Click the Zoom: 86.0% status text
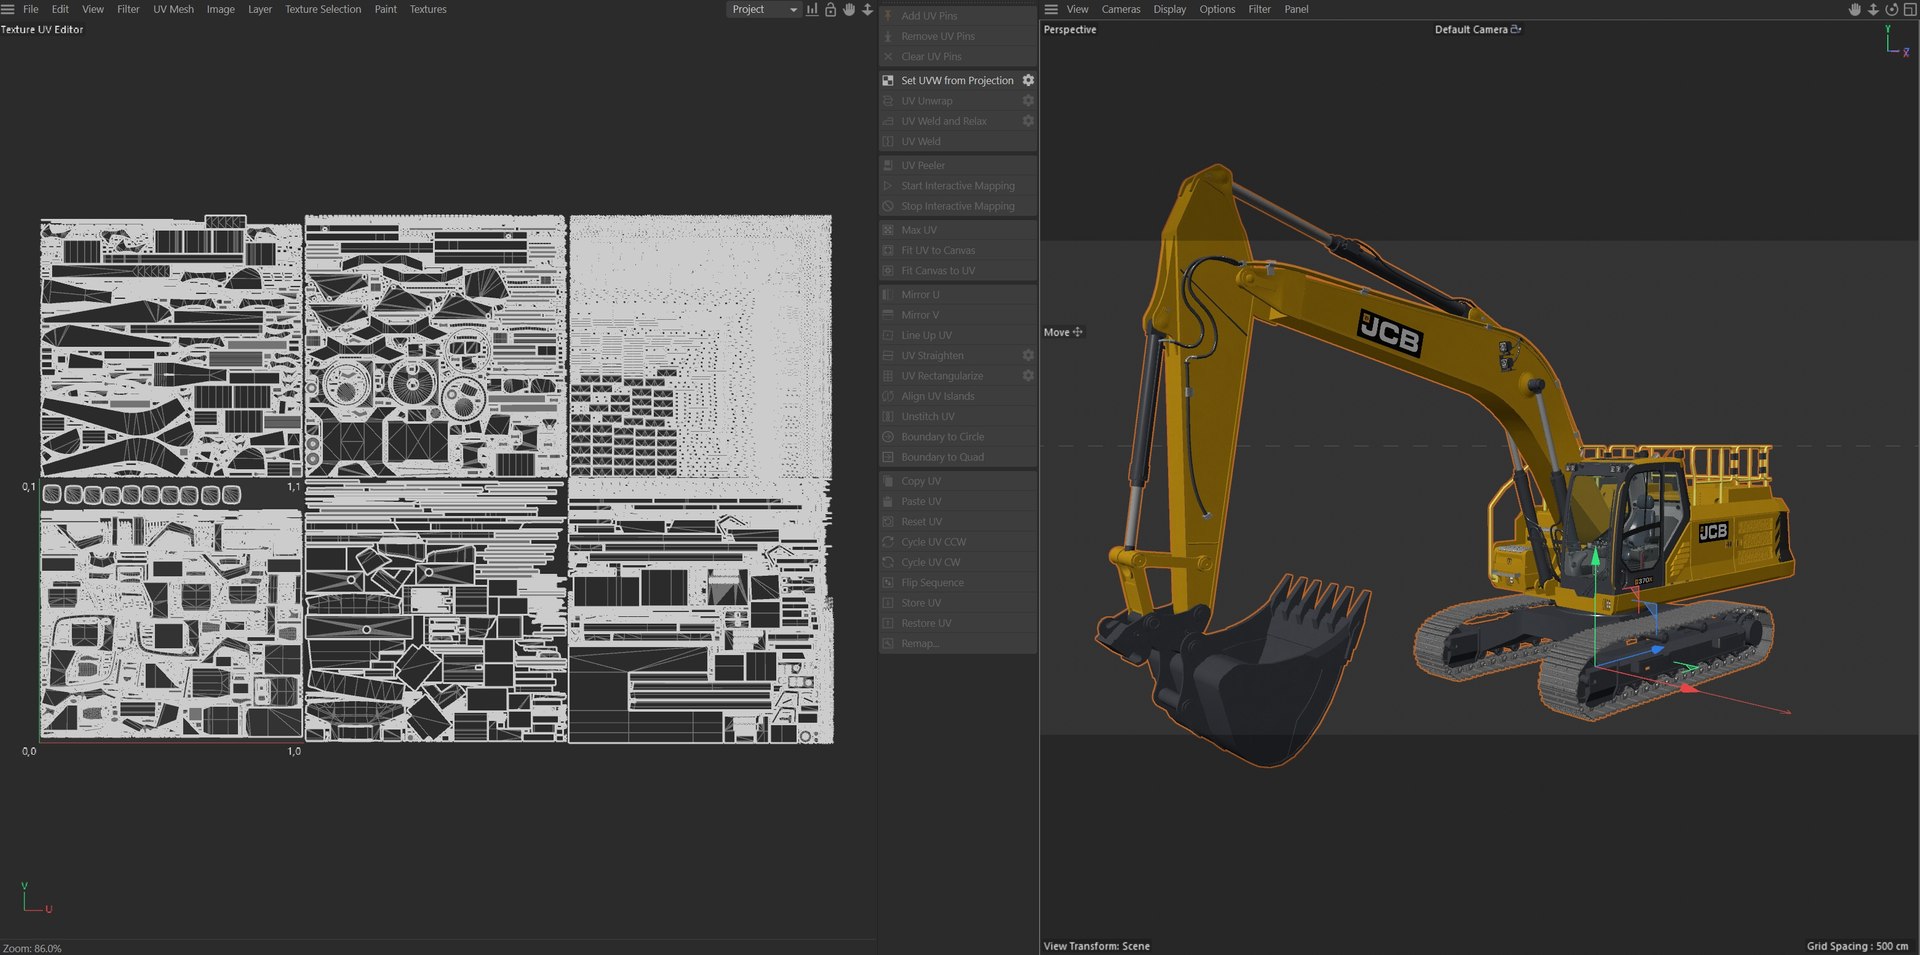This screenshot has width=1920, height=955. (32, 948)
